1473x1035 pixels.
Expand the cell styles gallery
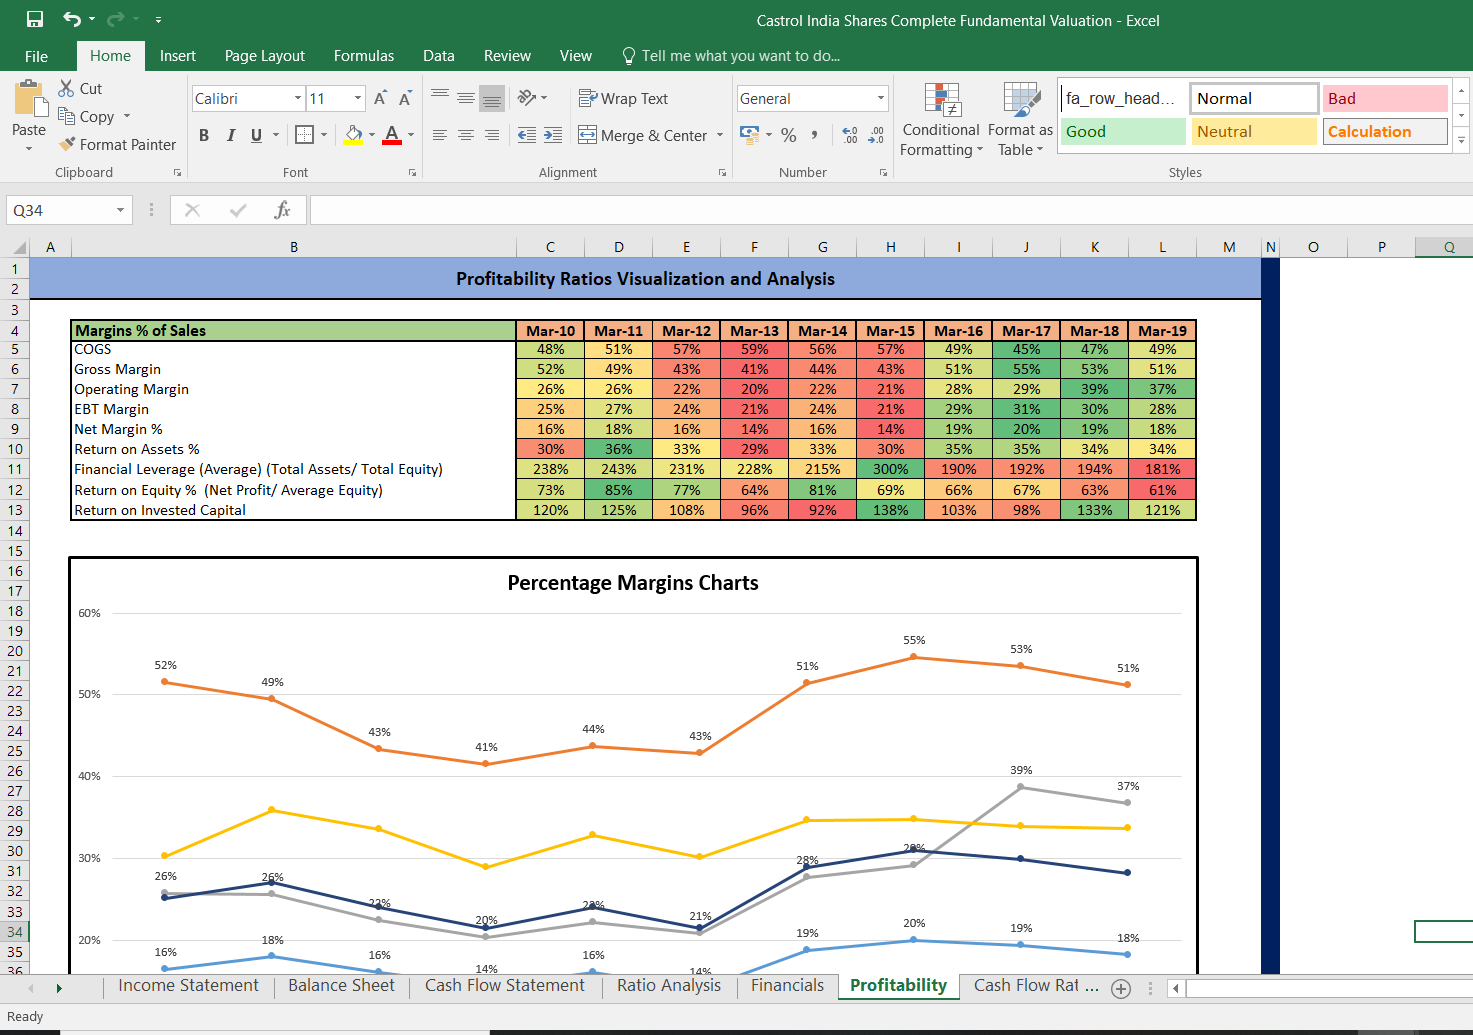click(x=1461, y=140)
